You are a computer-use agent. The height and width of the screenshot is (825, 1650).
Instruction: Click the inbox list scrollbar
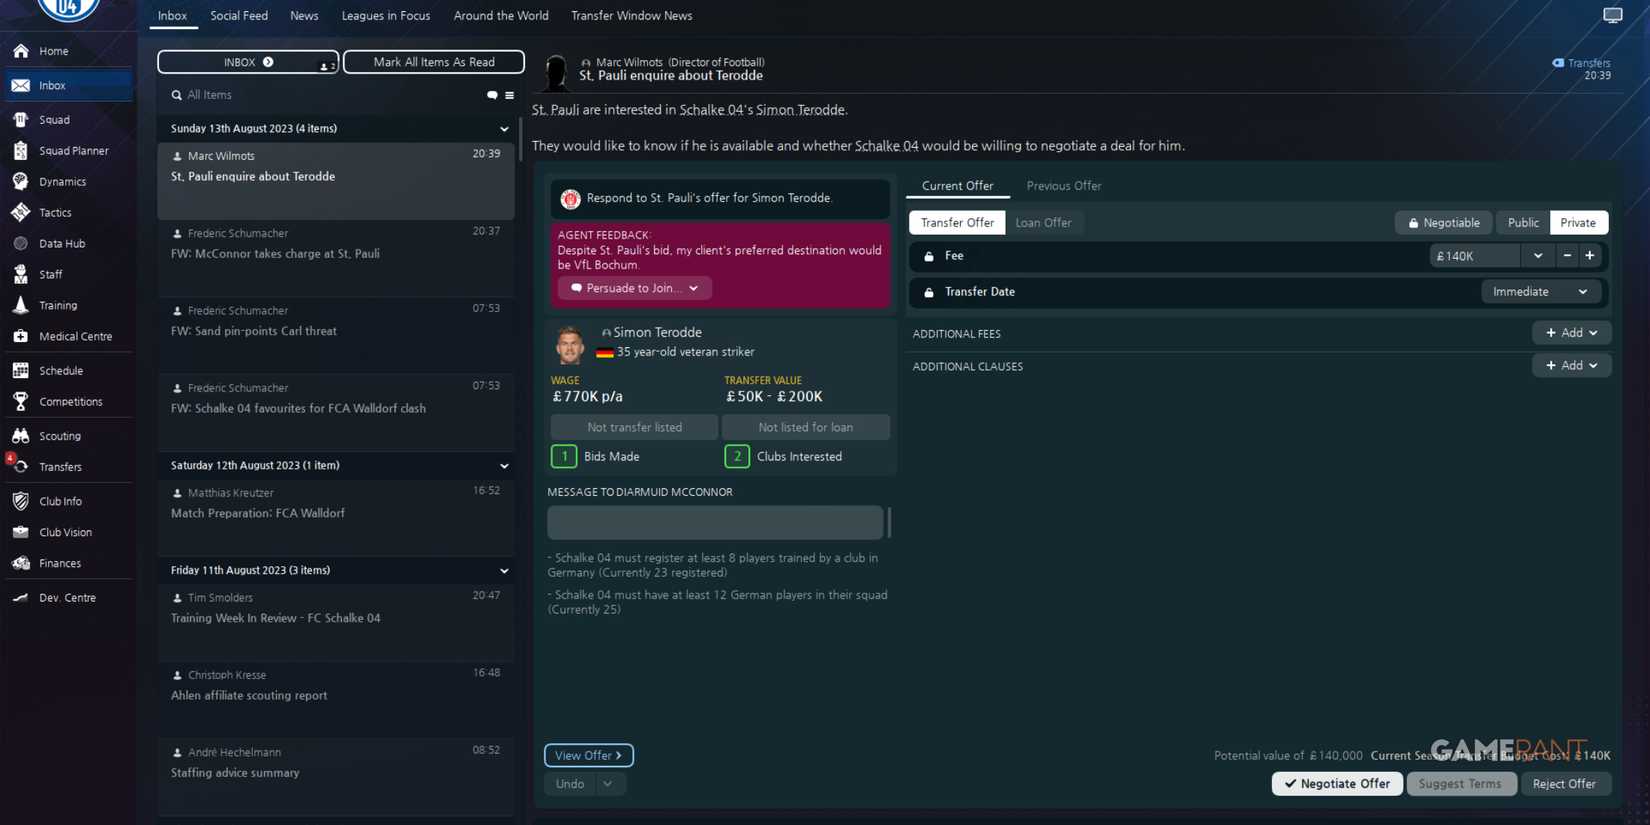tap(520, 140)
